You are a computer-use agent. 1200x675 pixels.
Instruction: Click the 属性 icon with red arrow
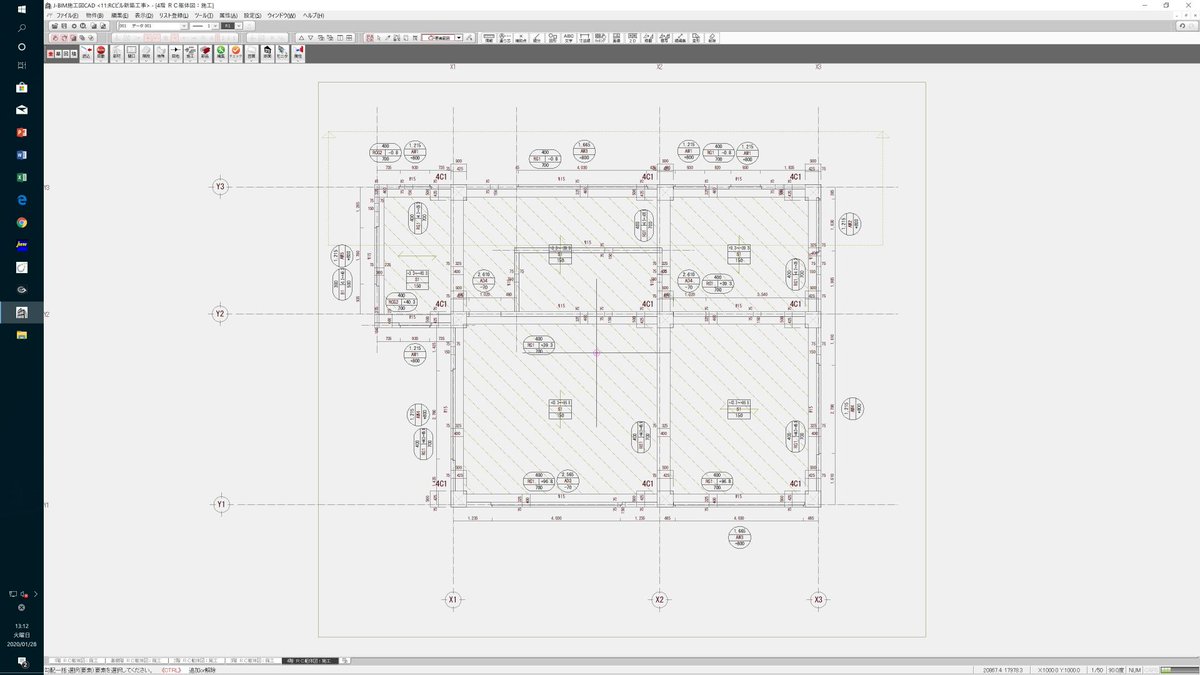[x=298, y=52]
